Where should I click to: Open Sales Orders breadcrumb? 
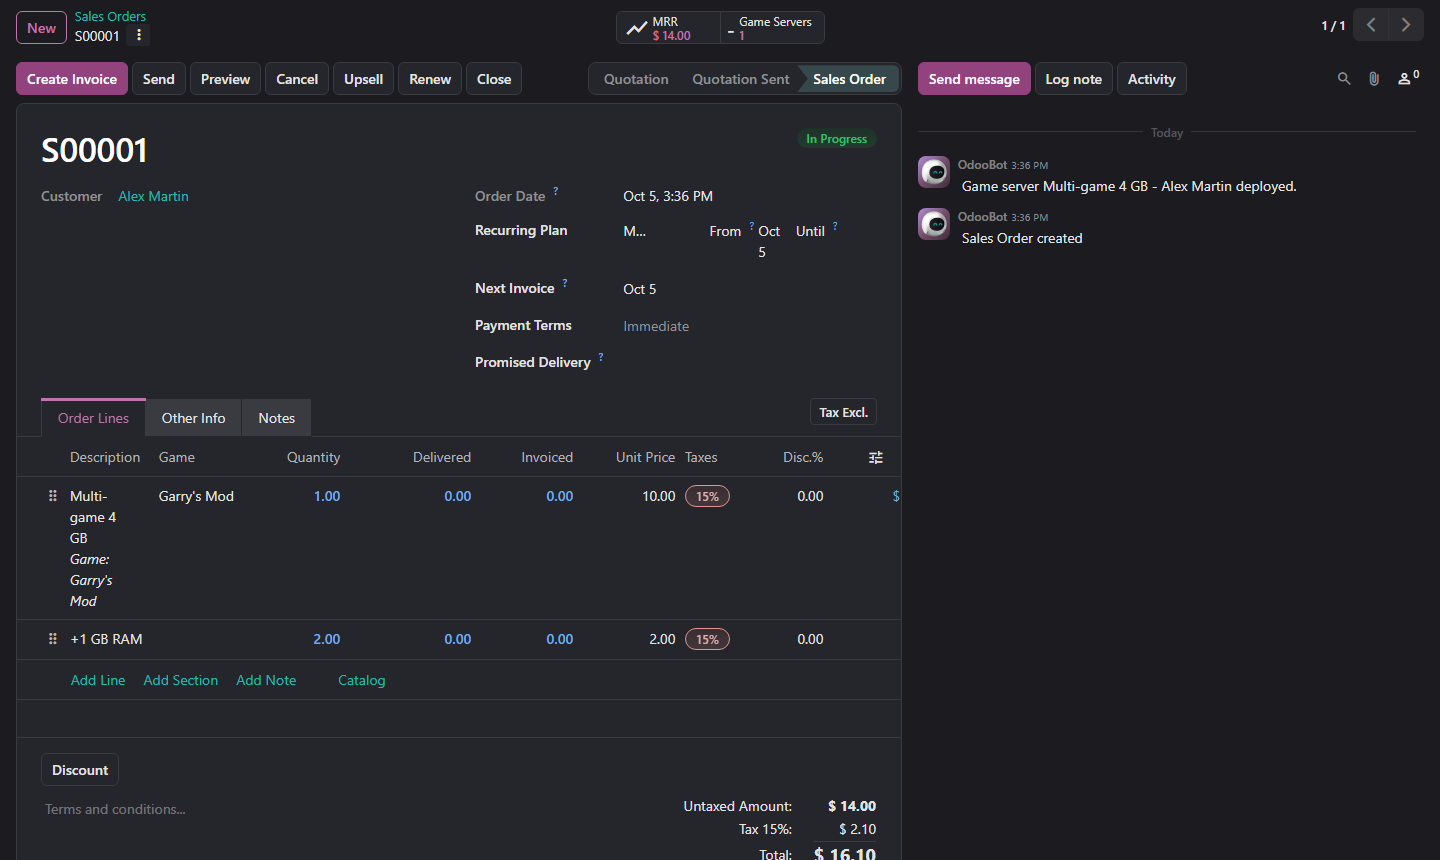pos(110,16)
